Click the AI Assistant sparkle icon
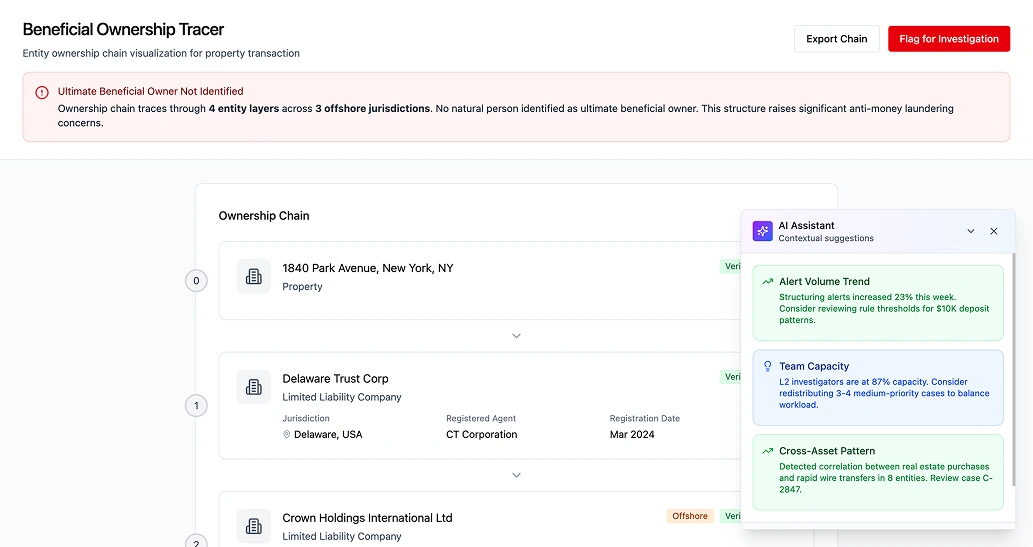1033x547 pixels. tap(762, 231)
